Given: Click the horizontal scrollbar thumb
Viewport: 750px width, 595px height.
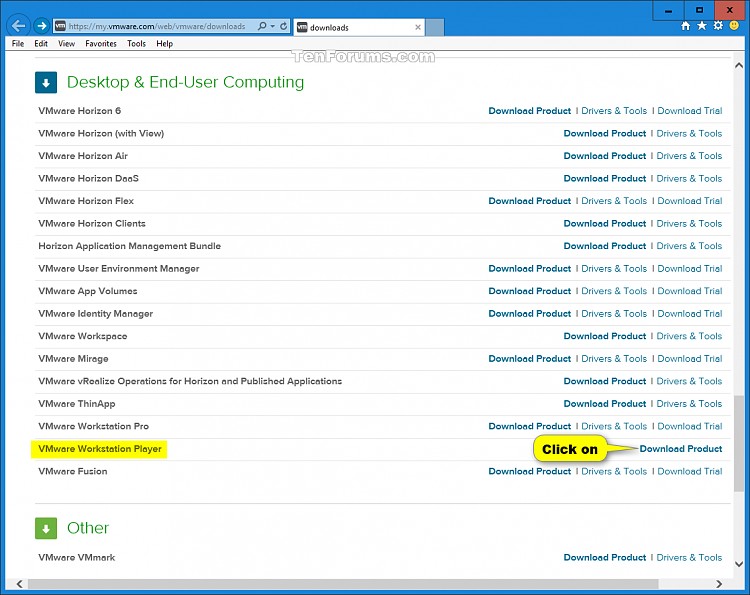Looking at the screenshot, I should [343, 584].
